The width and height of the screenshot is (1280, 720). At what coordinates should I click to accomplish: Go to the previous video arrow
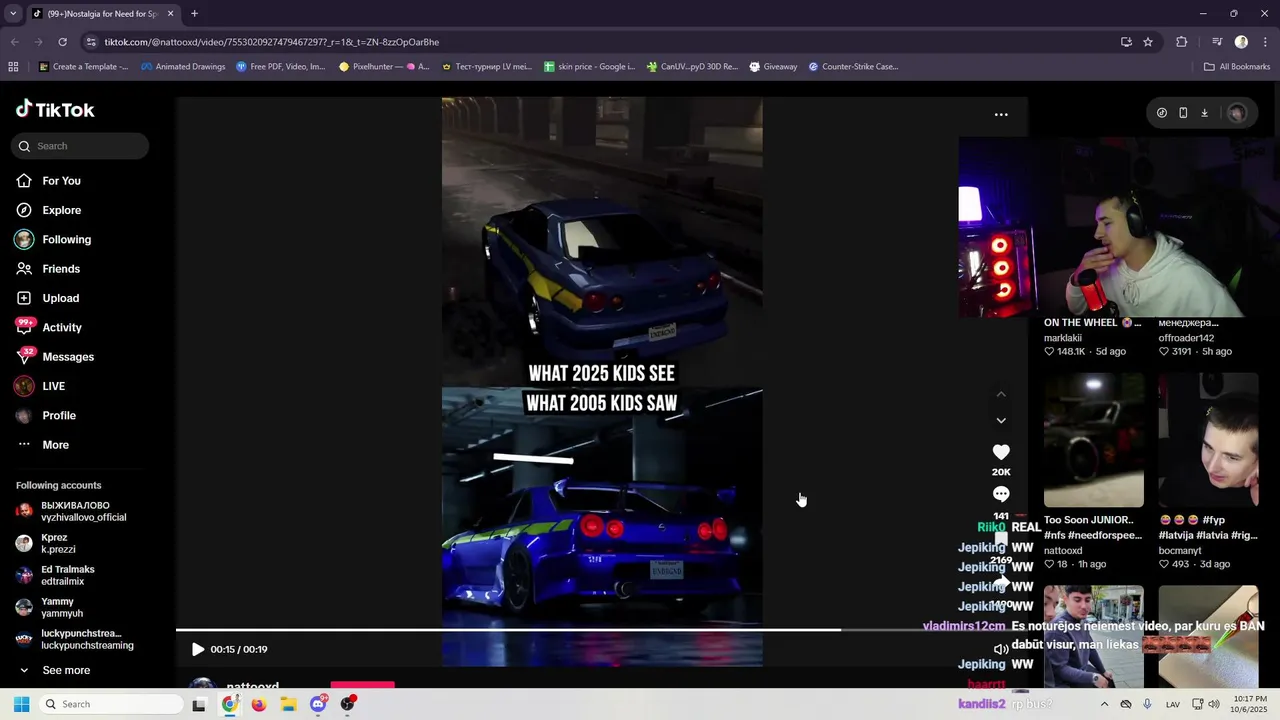[x=1001, y=394]
